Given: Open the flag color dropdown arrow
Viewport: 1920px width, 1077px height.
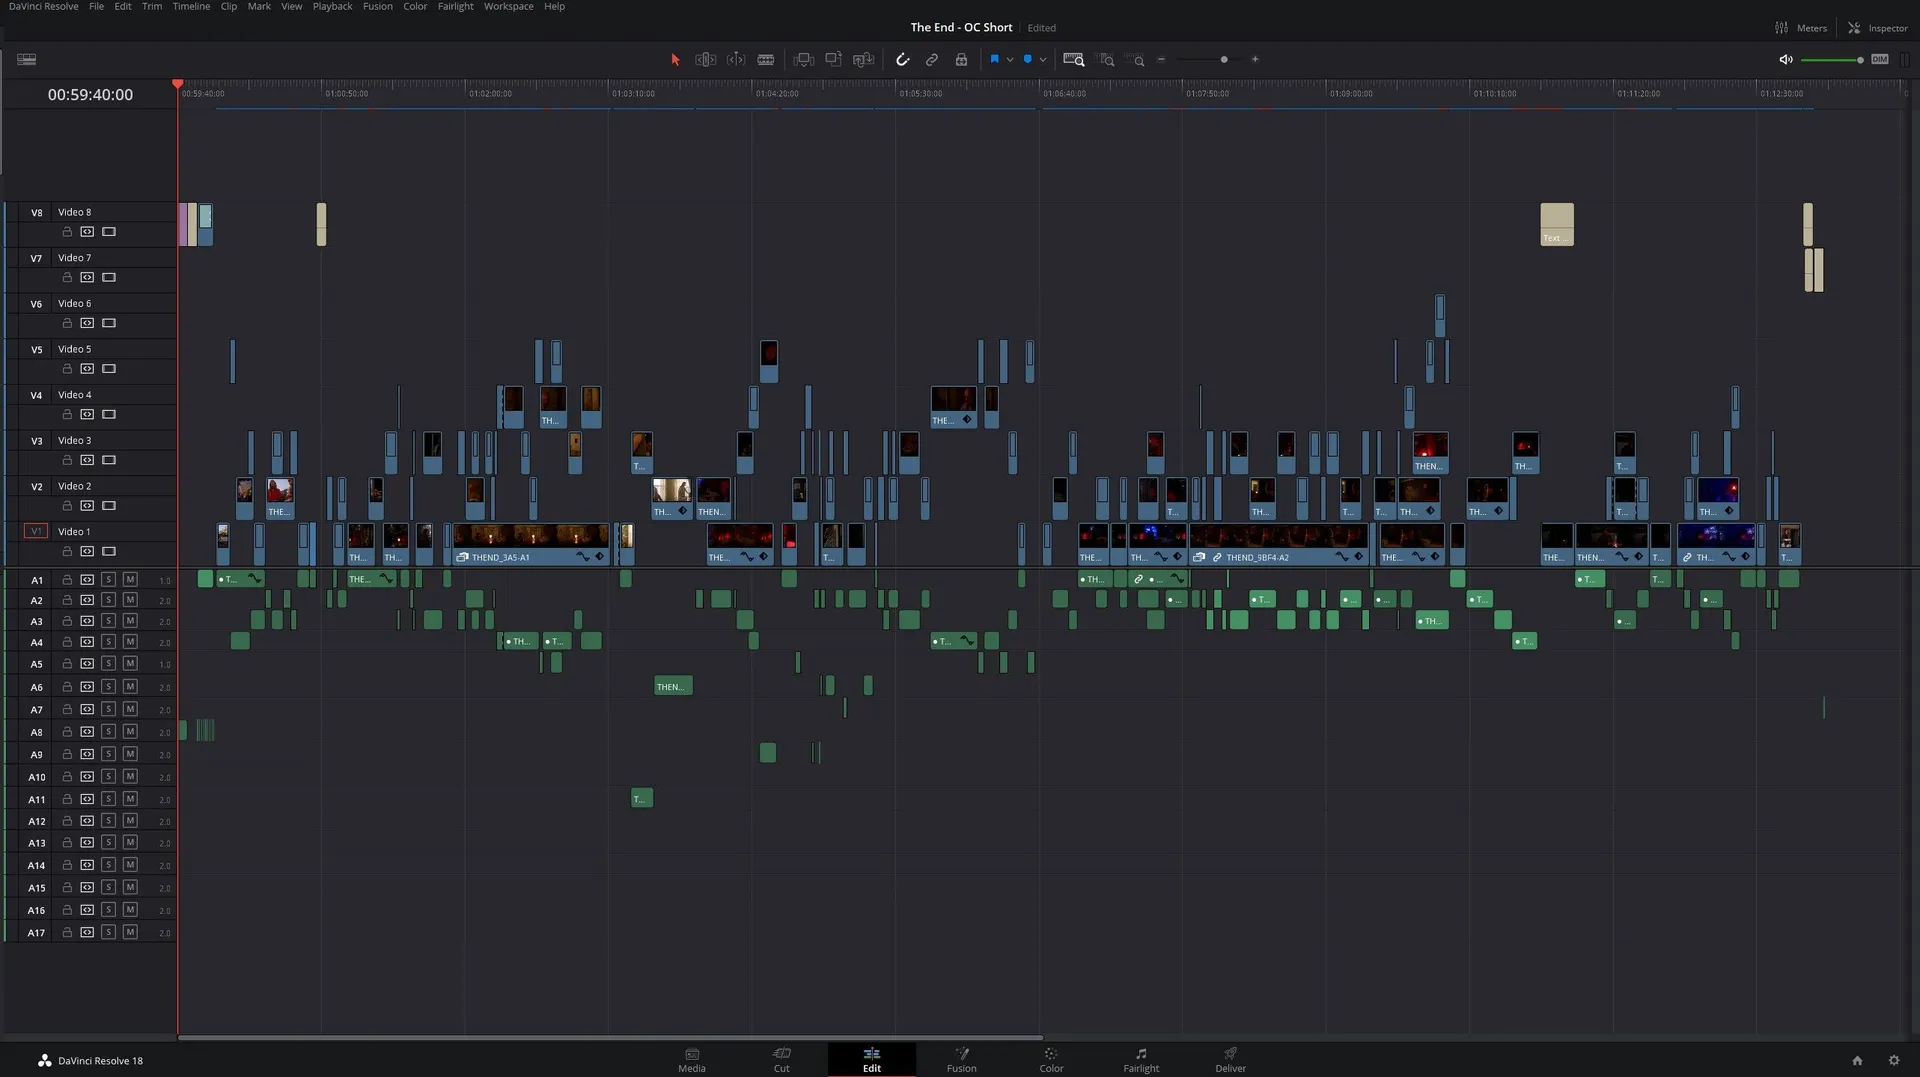Looking at the screenshot, I should tap(1010, 60).
